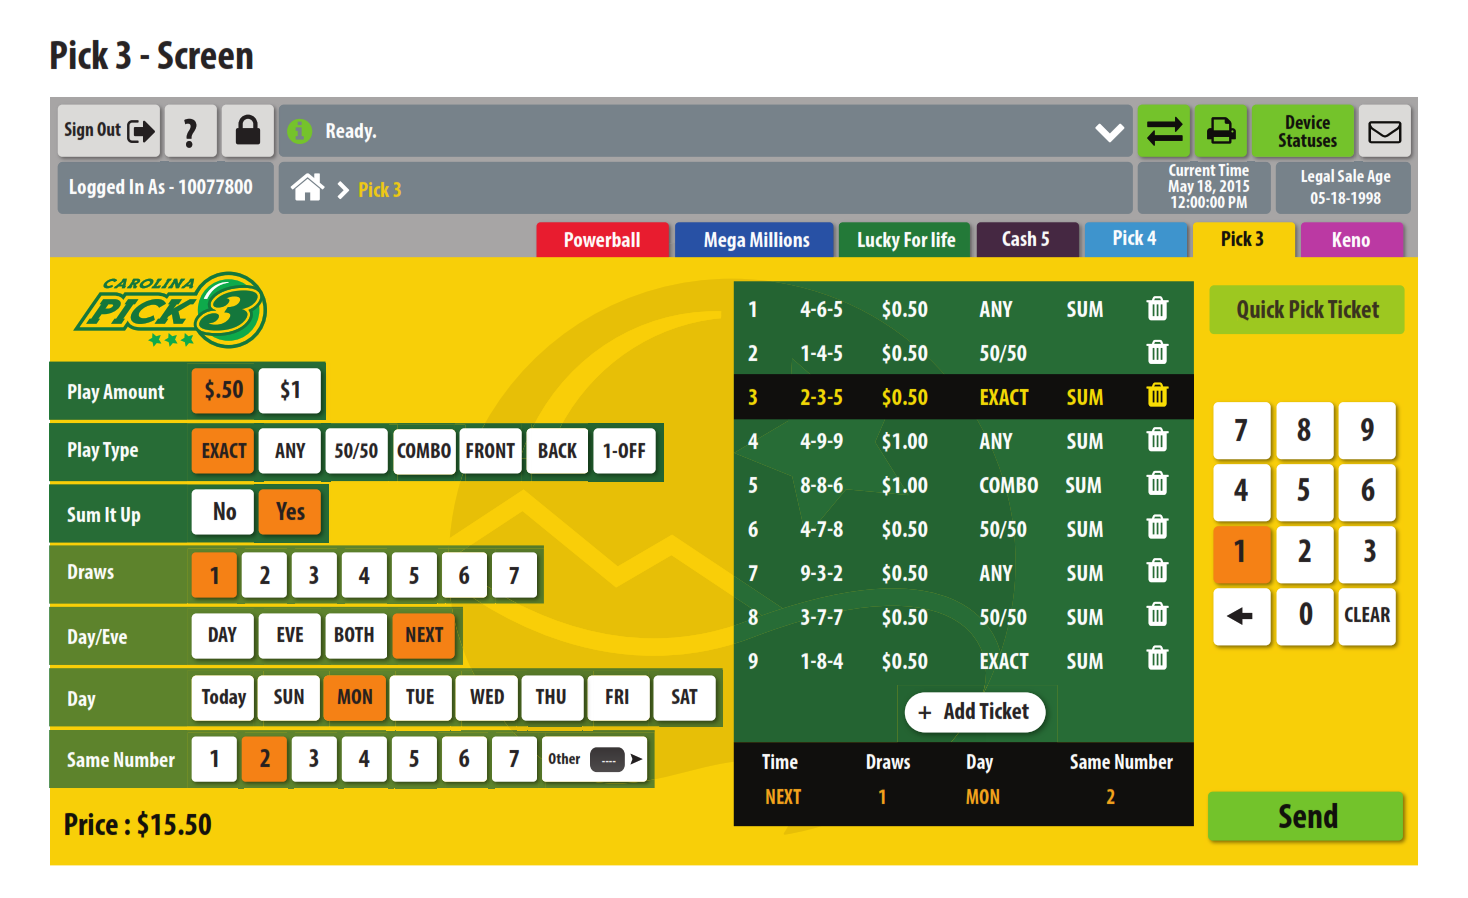
Task: Click the Ready info status icon
Action: (299, 131)
